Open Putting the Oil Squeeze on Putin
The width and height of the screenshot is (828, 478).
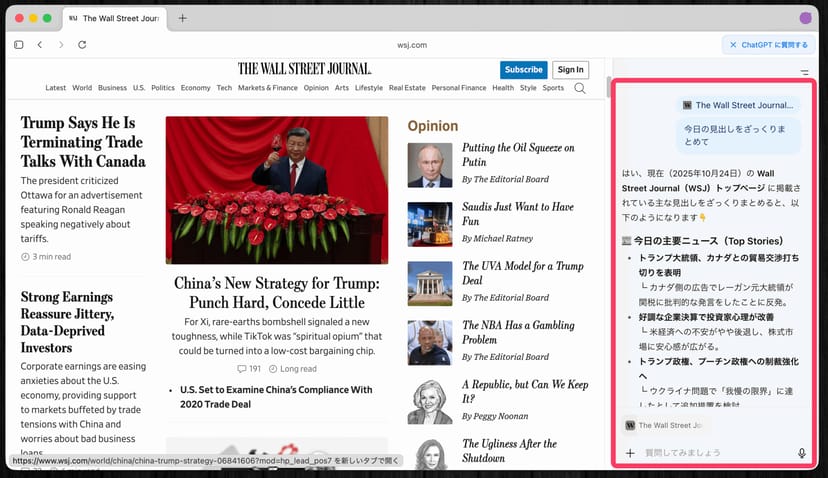click(x=518, y=154)
